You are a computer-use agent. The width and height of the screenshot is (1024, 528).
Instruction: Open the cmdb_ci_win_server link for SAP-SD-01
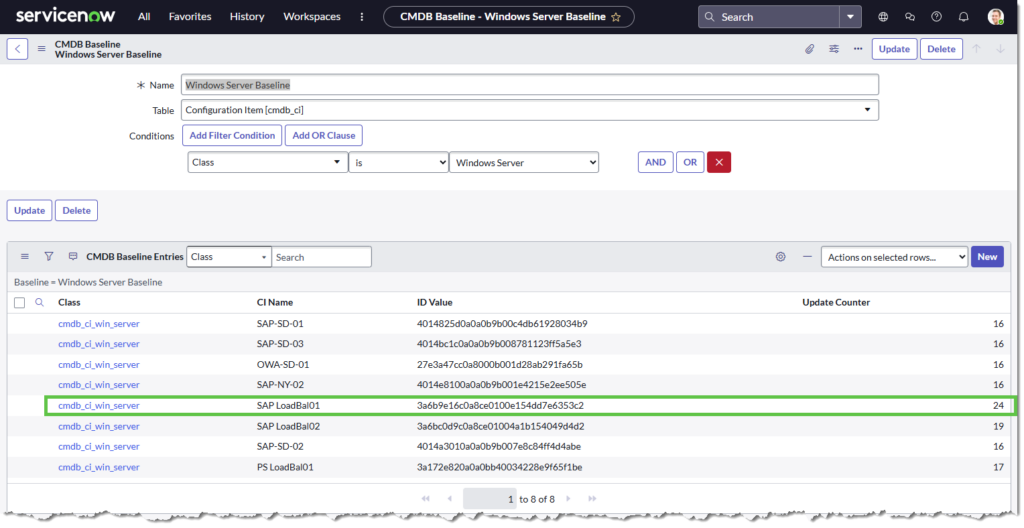click(99, 324)
